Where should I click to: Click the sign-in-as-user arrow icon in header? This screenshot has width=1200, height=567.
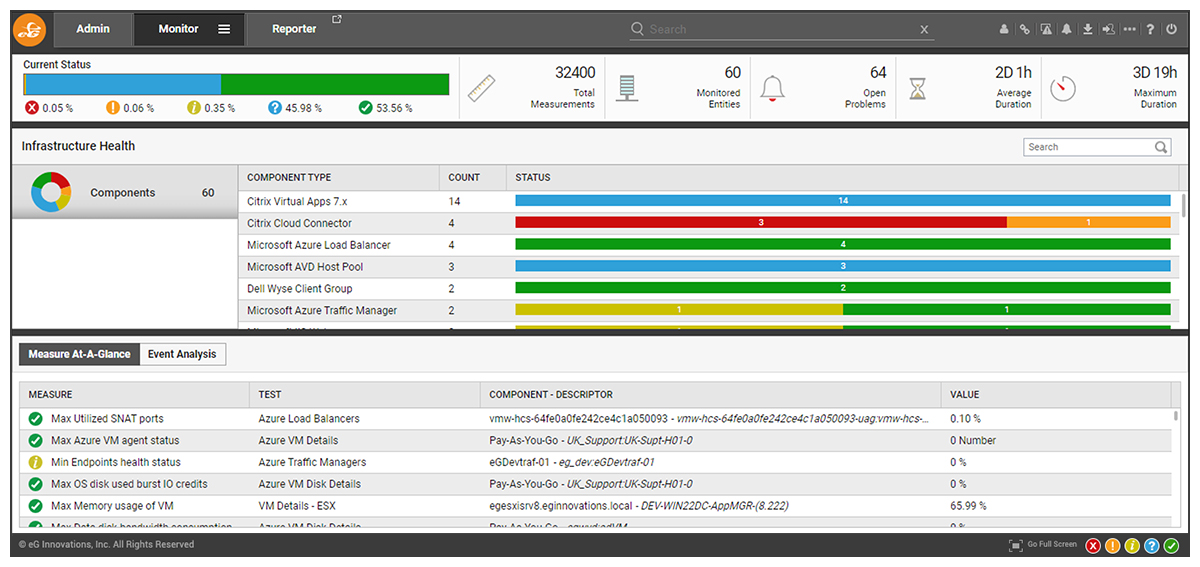1108,30
